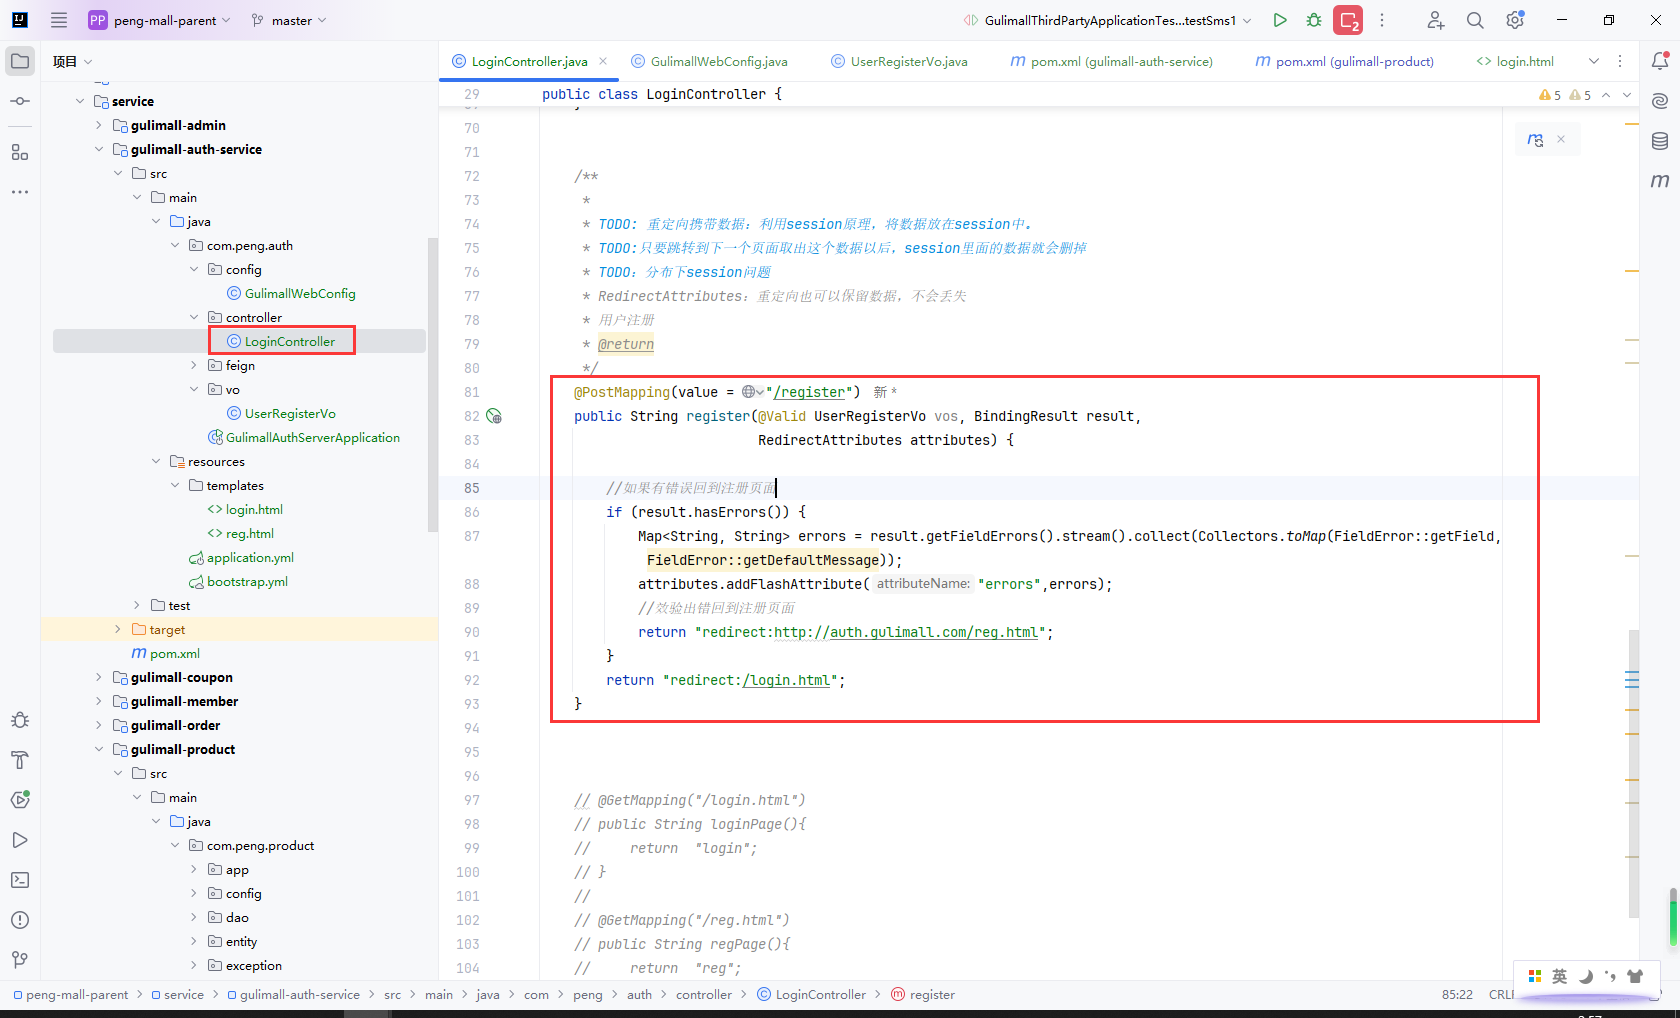Image resolution: width=1680 pixels, height=1018 pixels.
Task: Open run configuration selector dropdown
Action: point(1107,20)
